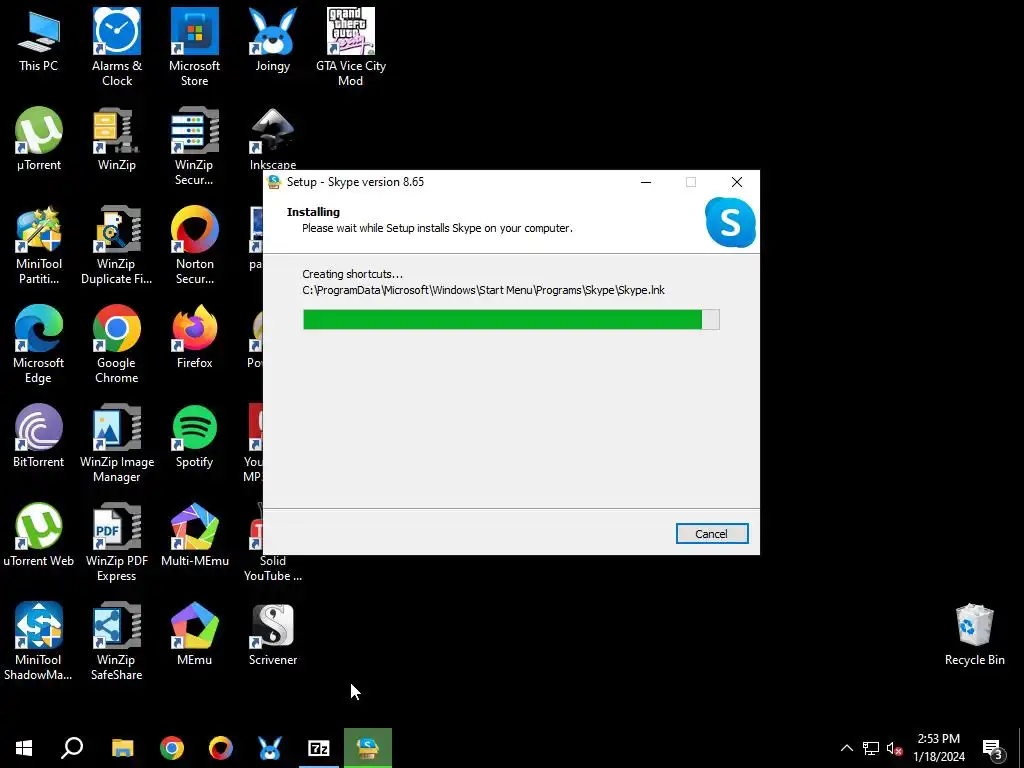Screen dimensions: 1024x768
Task: Click the setup icon in the title bar
Action: click(x=275, y=182)
